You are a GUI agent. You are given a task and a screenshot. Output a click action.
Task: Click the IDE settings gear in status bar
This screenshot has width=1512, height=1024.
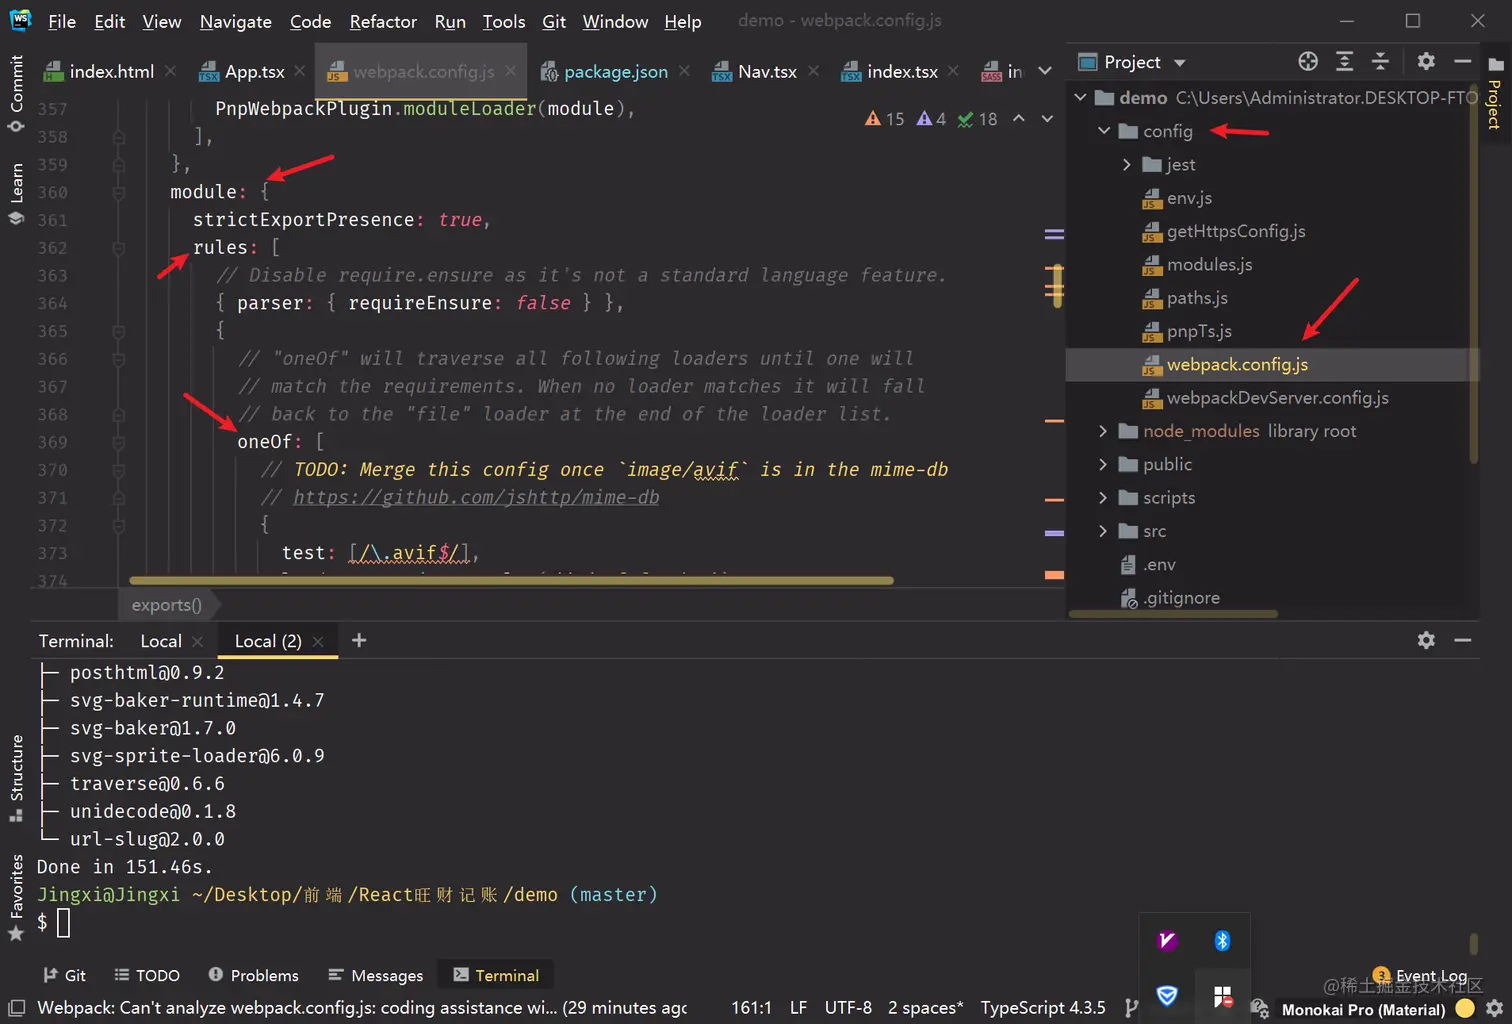(1494, 1008)
